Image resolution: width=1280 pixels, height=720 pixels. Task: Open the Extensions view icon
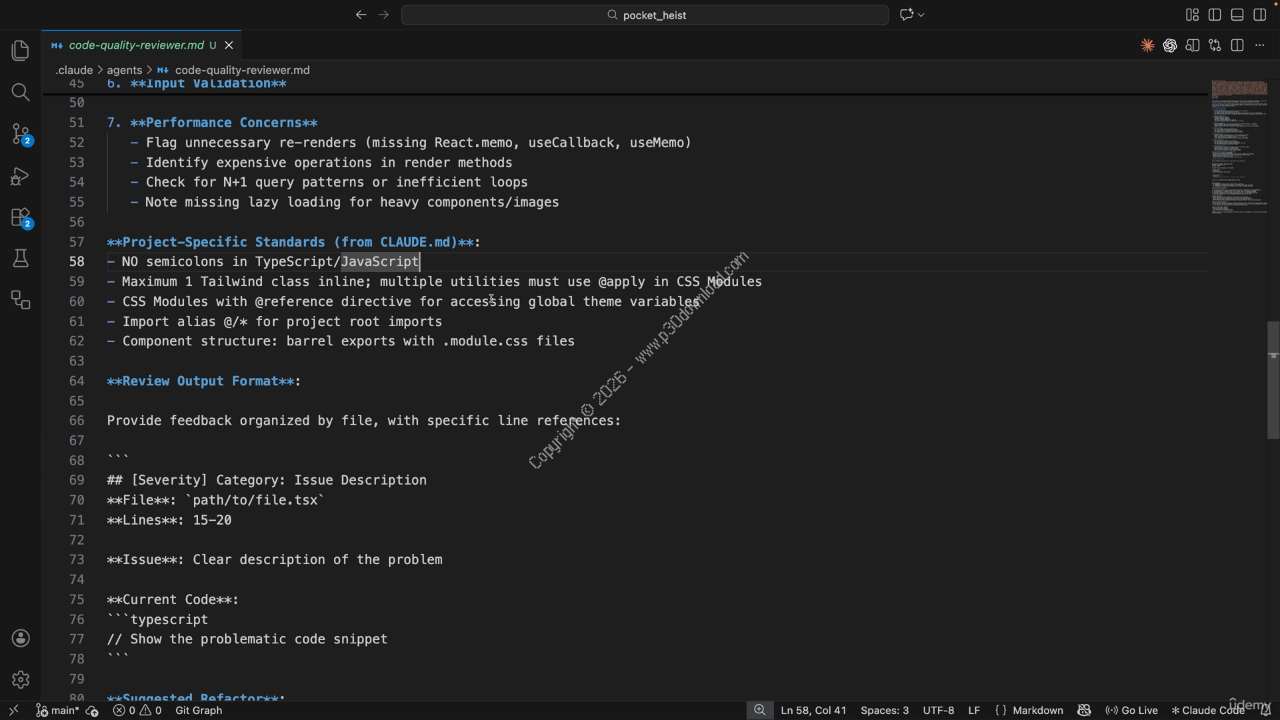(x=20, y=217)
